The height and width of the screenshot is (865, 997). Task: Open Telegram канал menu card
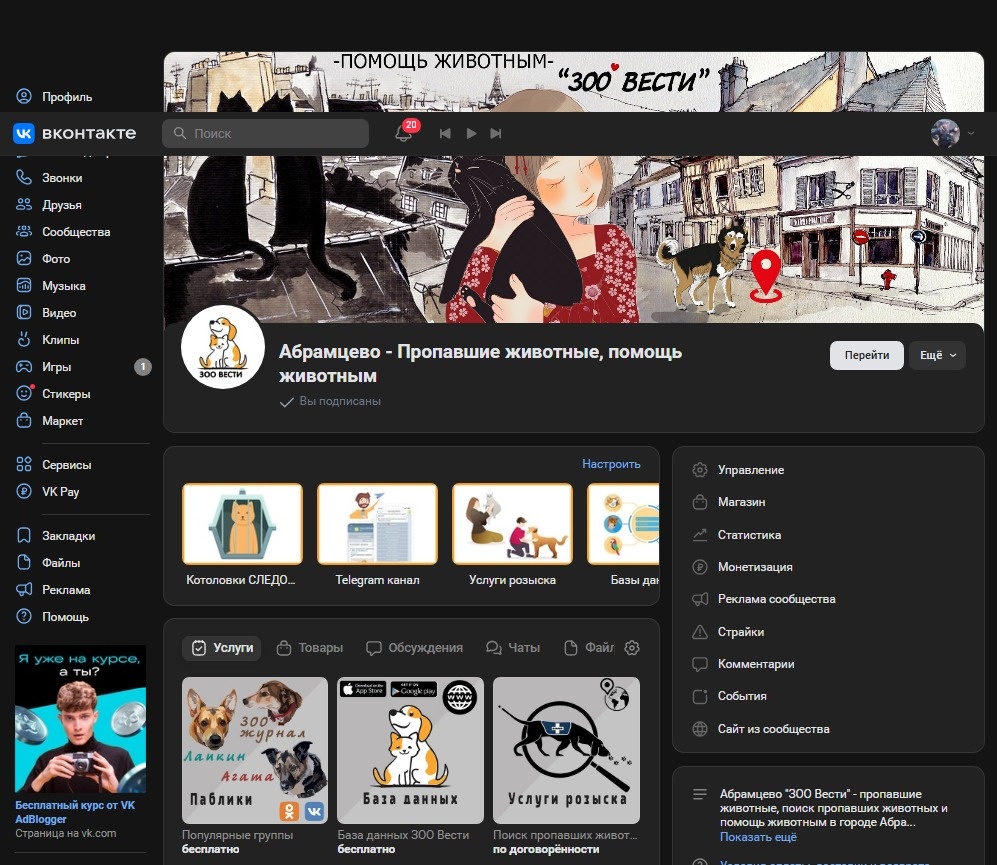(x=377, y=534)
